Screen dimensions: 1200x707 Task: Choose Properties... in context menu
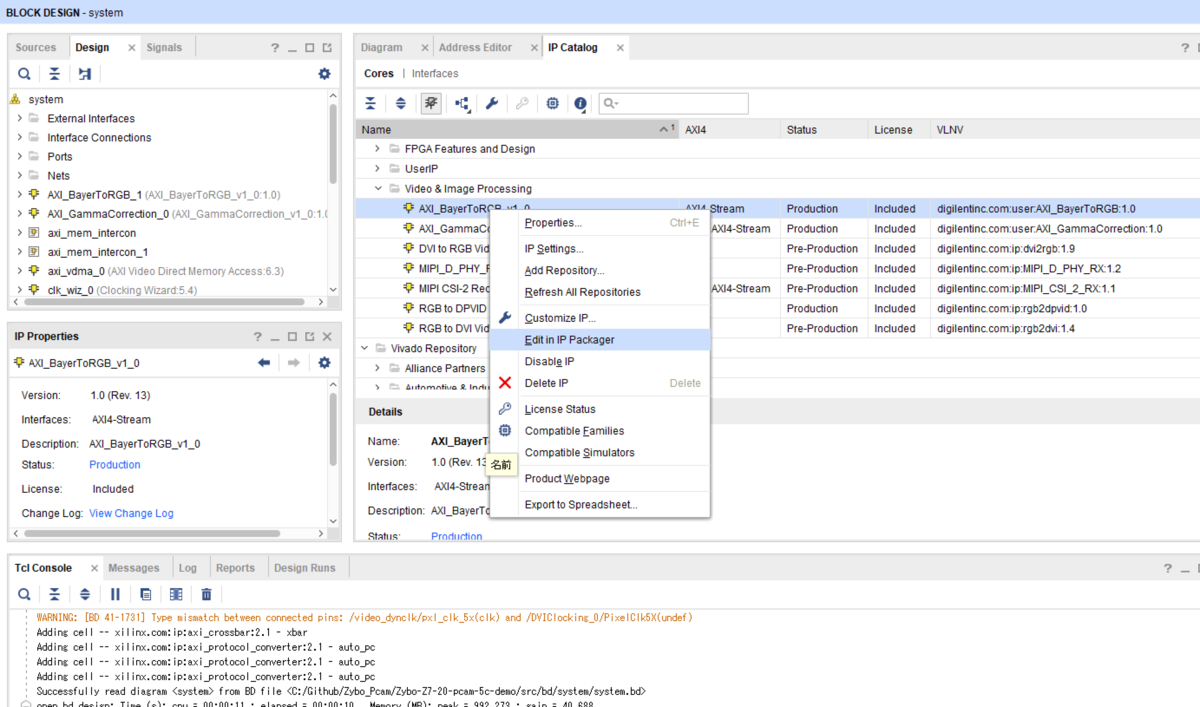600,223
